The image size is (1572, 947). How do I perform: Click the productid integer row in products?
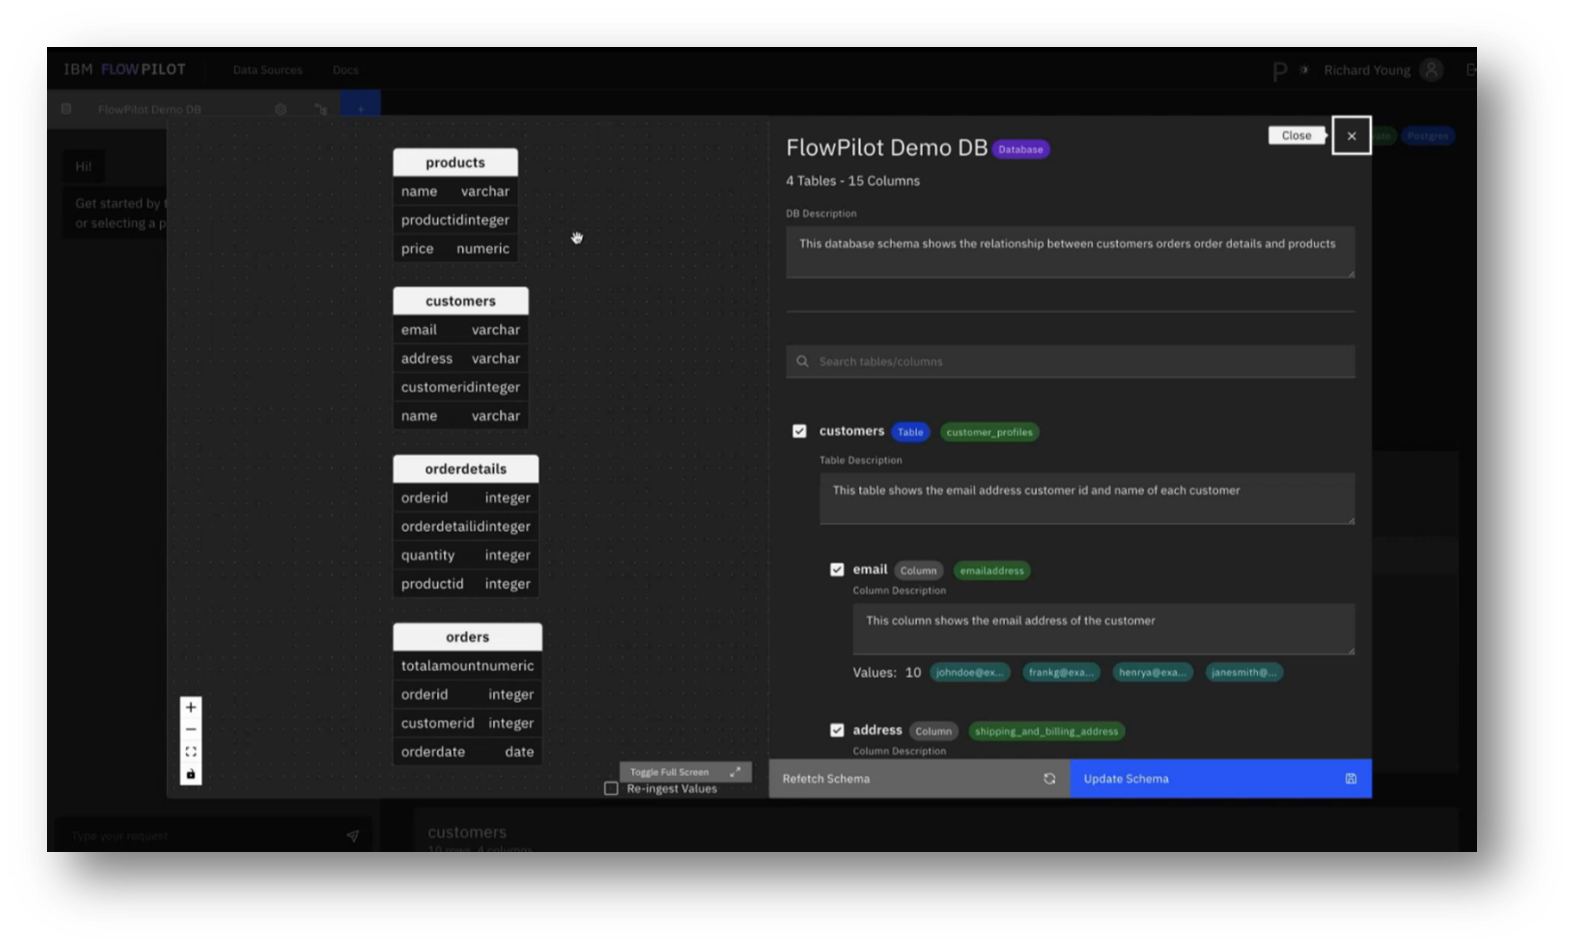point(455,220)
